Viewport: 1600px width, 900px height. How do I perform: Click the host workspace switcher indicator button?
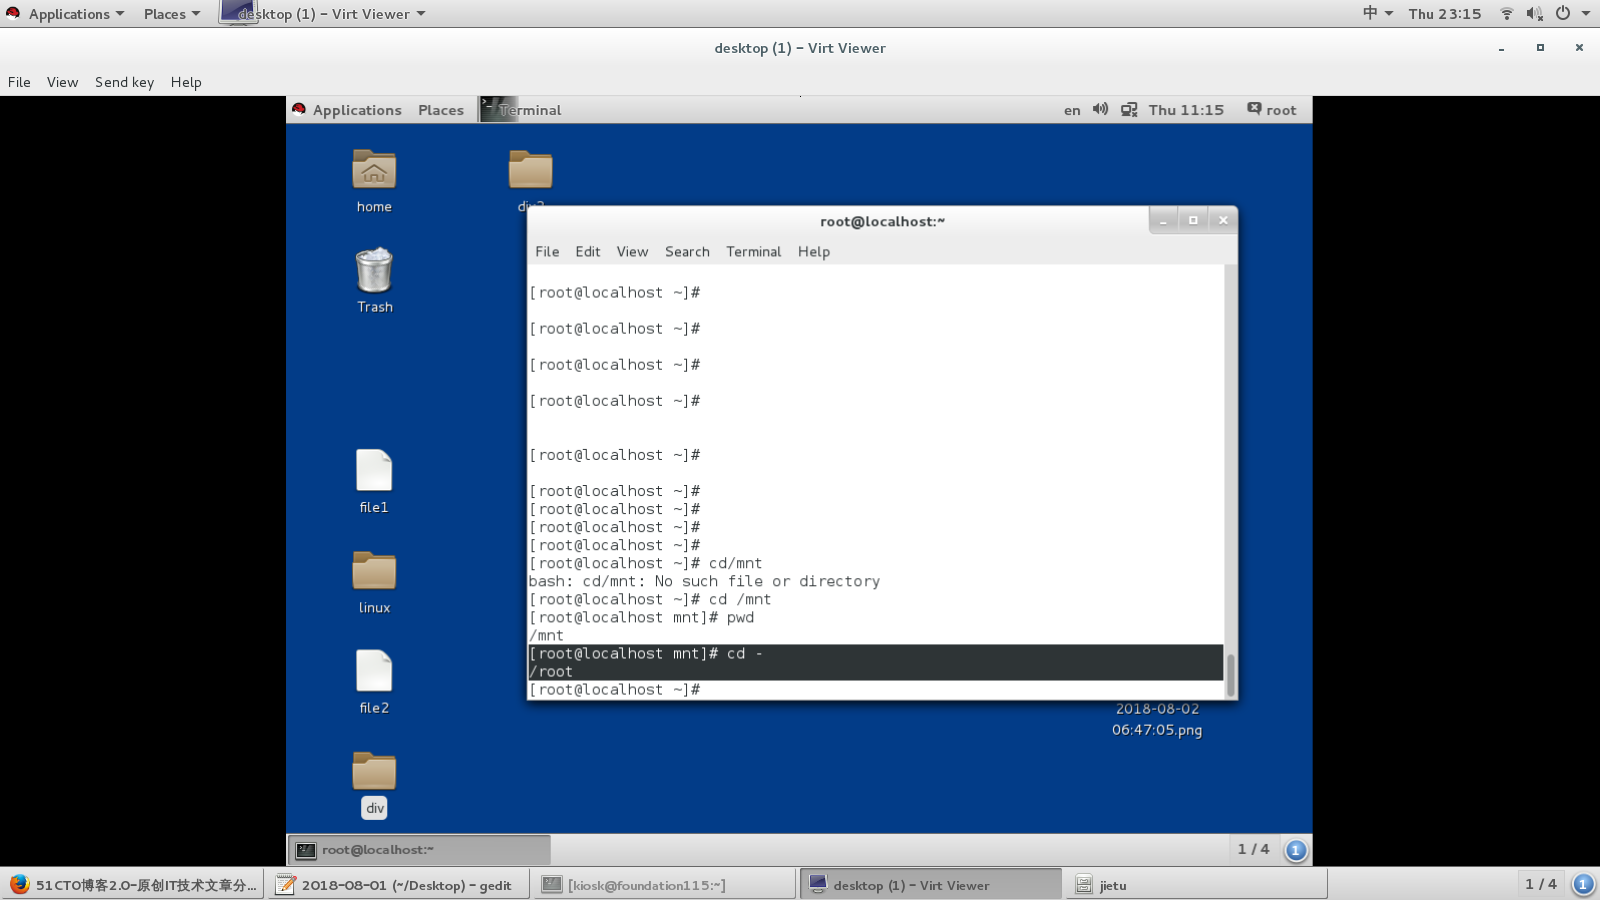coord(1583,884)
